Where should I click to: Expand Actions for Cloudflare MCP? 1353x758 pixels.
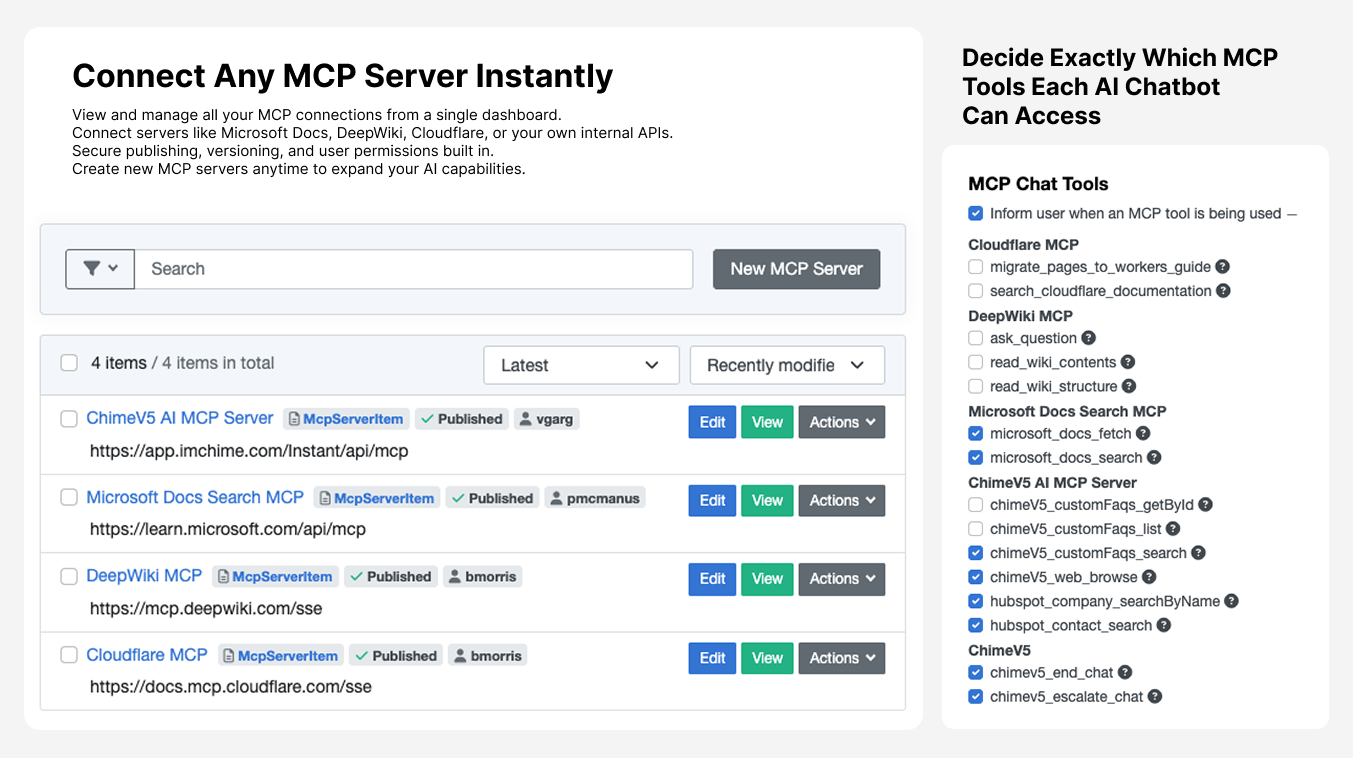tap(842, 658)
